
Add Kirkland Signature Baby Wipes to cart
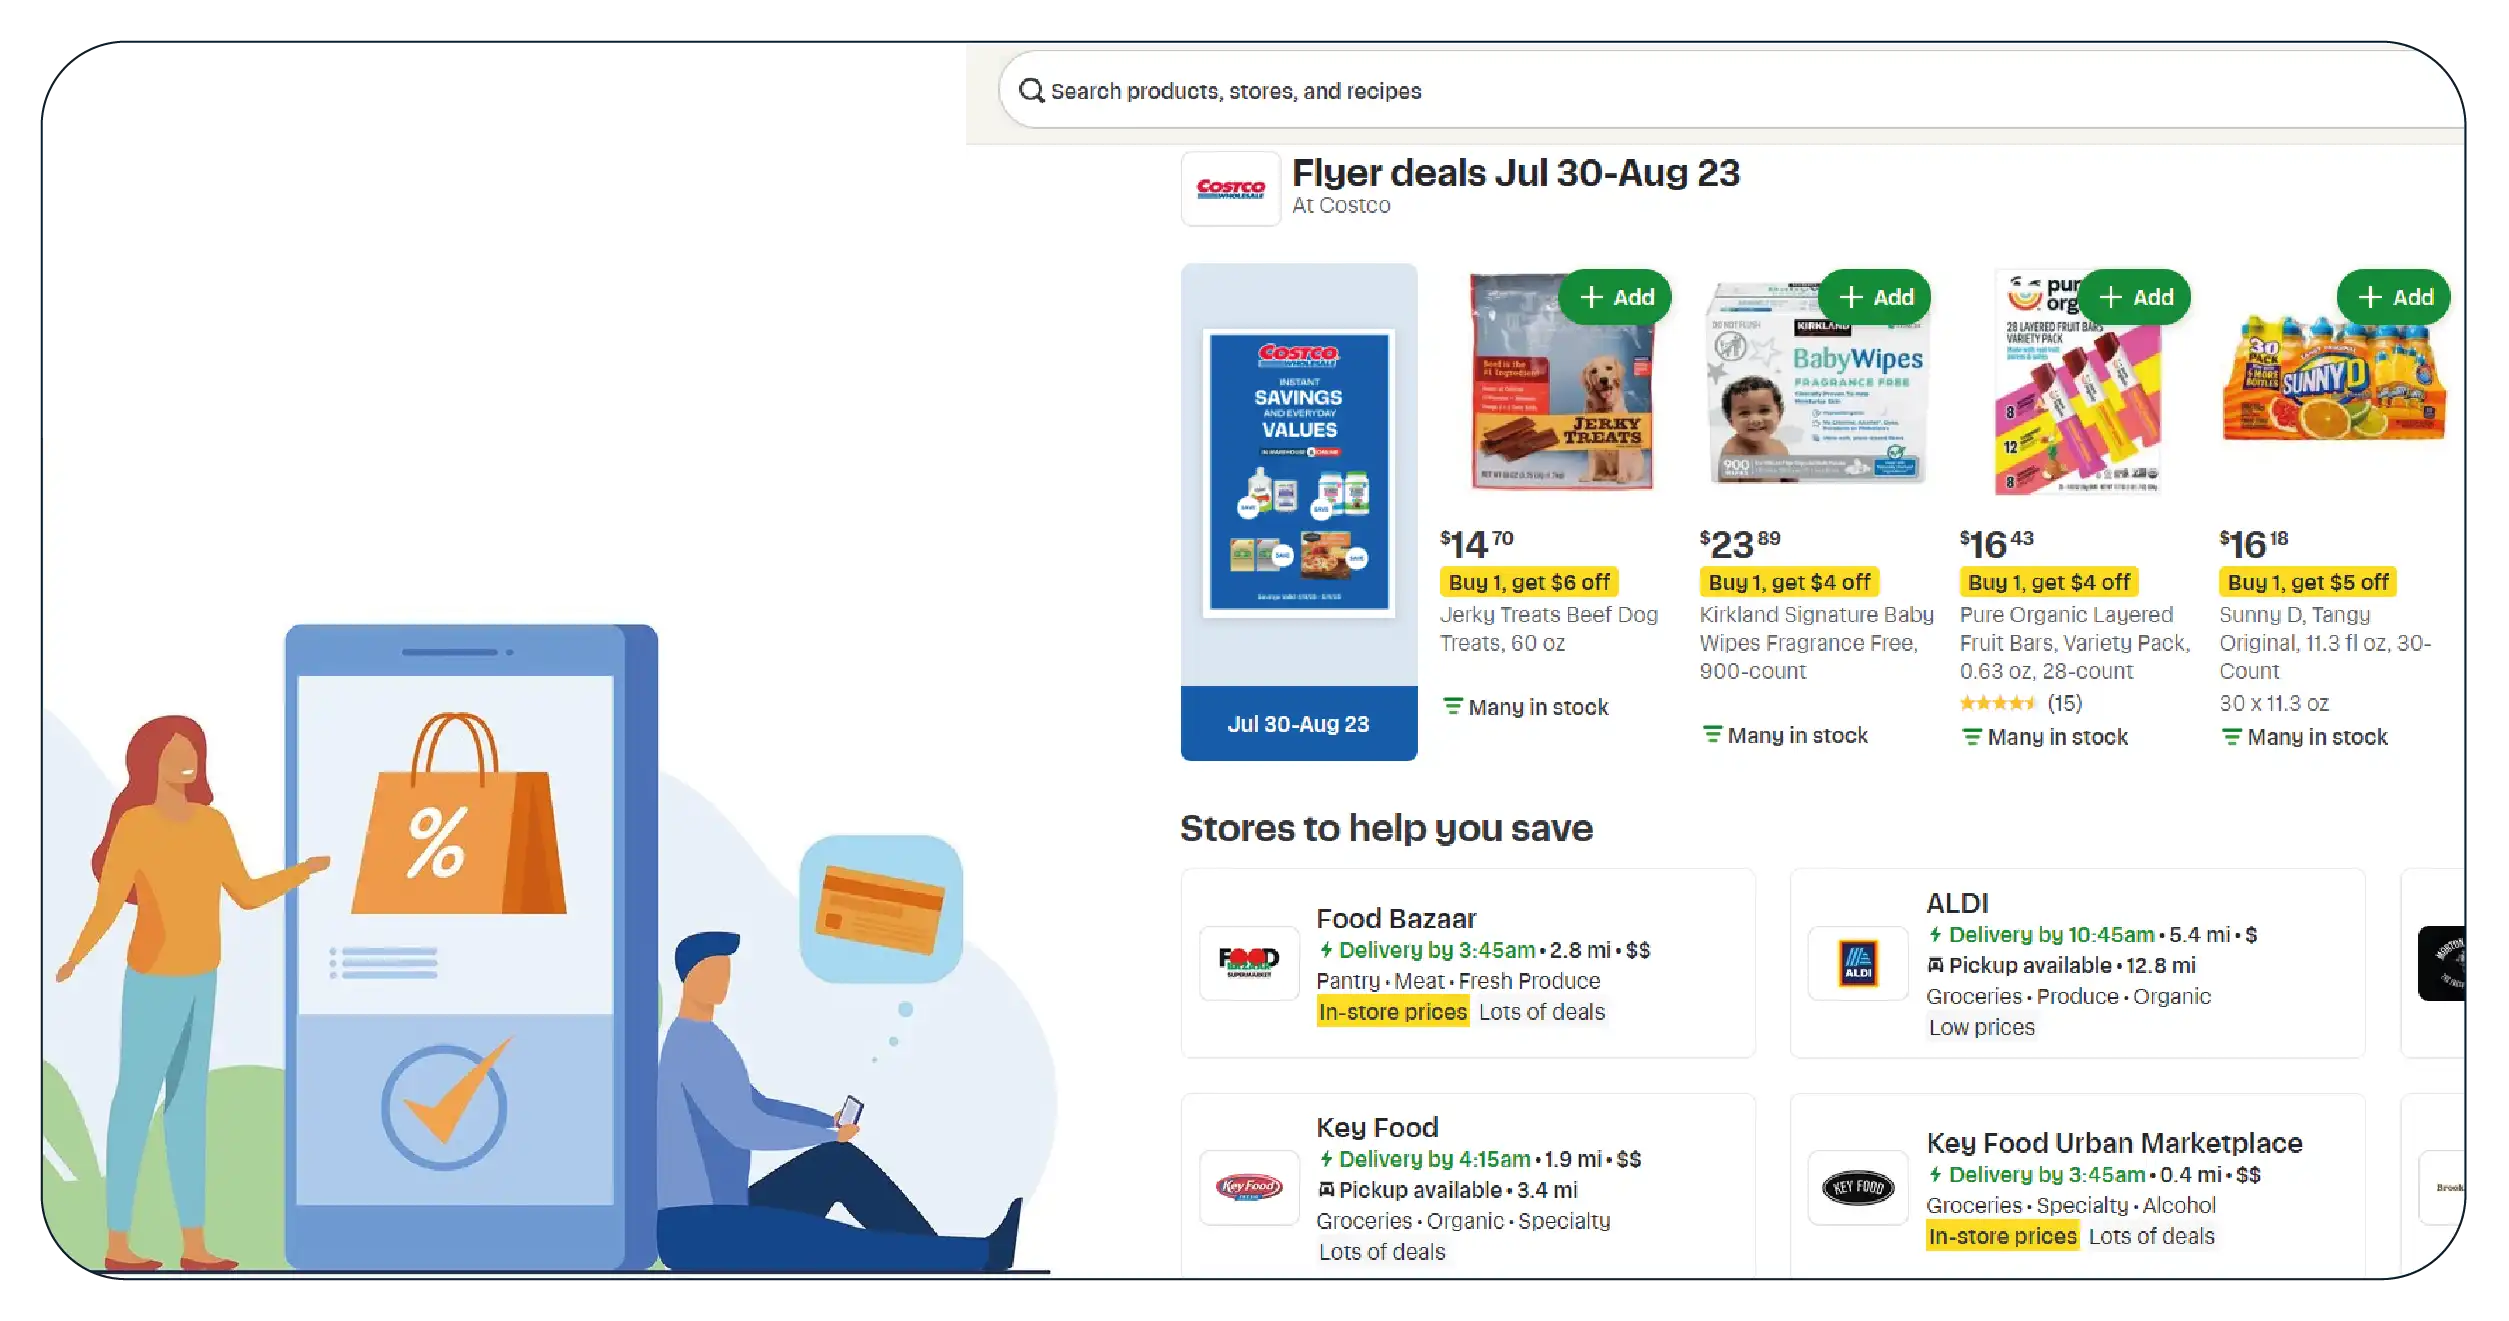[x=1875, y=297]
